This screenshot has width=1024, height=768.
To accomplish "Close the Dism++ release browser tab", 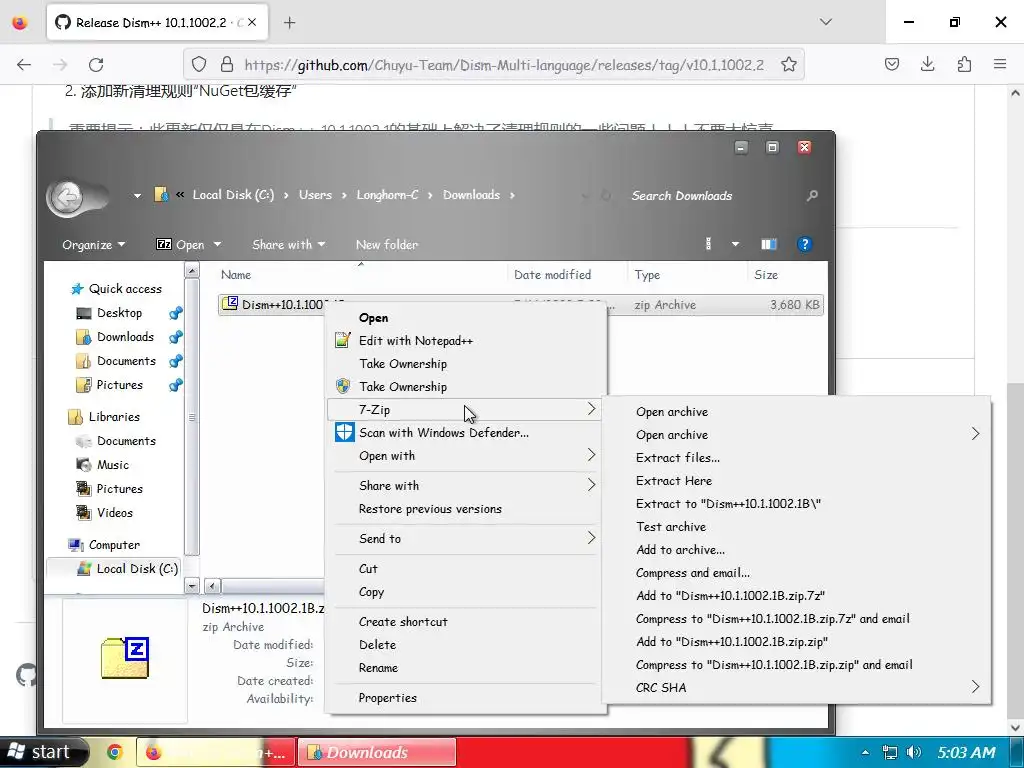I will [252, 22].
